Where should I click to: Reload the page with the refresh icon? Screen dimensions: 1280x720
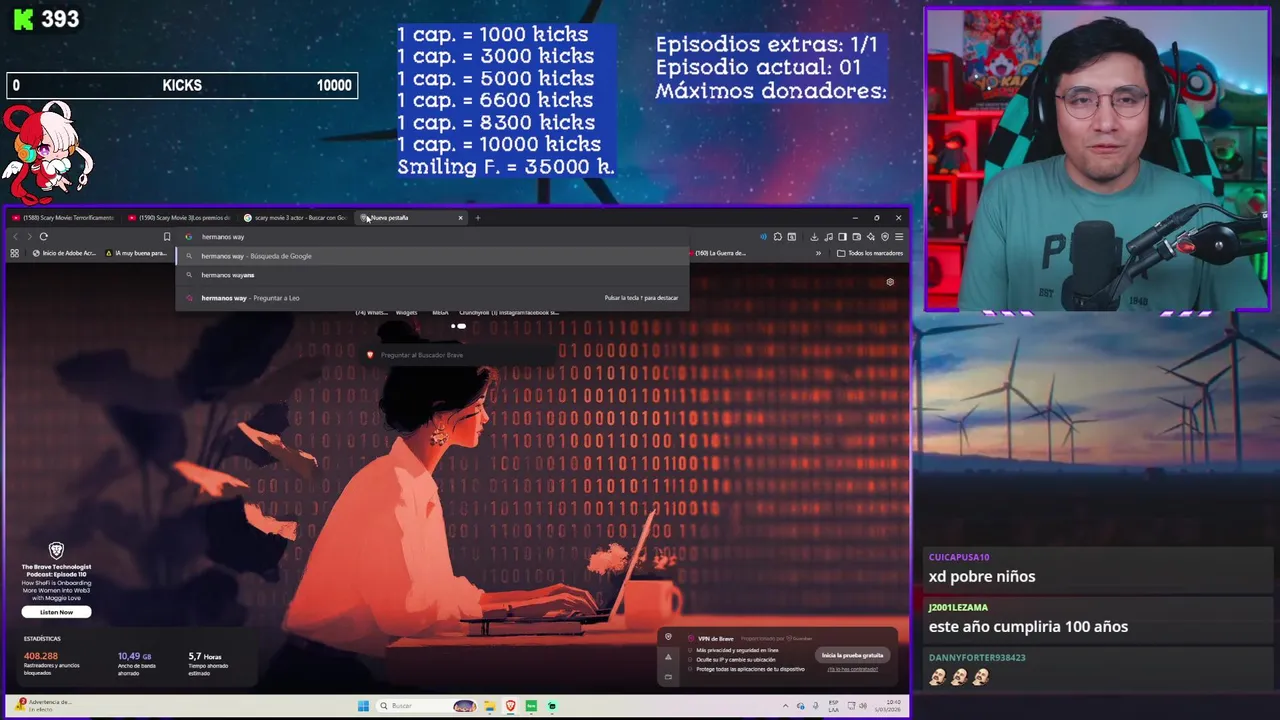tap(43, 237)
